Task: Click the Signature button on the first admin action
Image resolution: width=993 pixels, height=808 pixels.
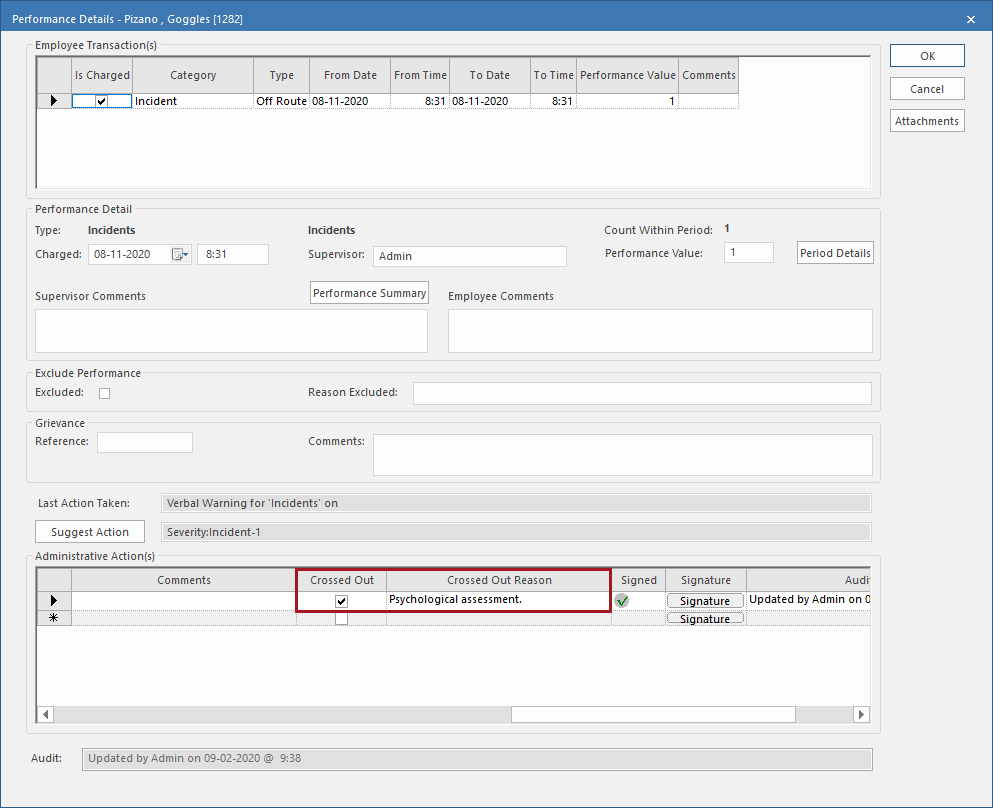Action: pyautogui.click(x=704, y=600)
